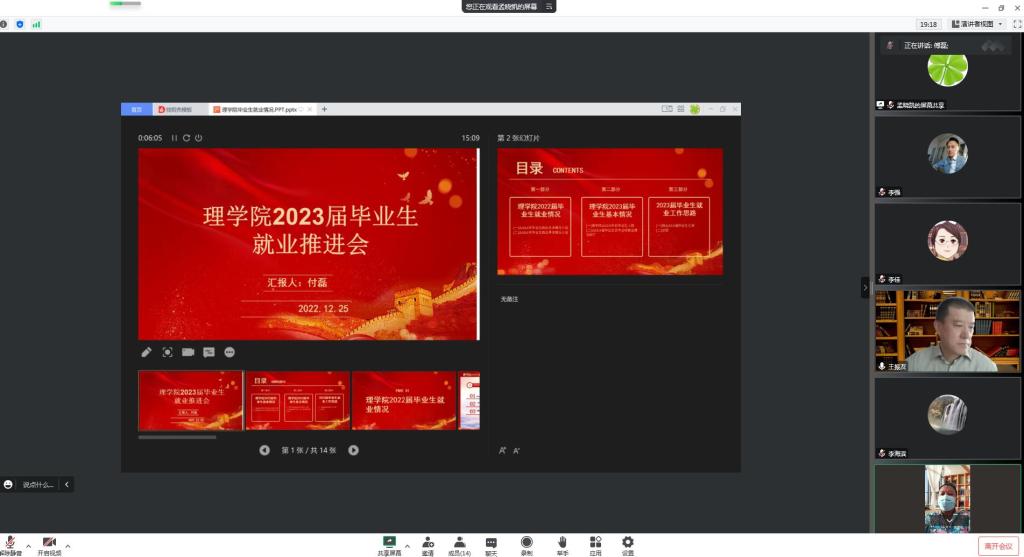The height and width of the screenshot is (557, 1024).
Task: End the slide show with the power icon
Action: click(199, 138)
